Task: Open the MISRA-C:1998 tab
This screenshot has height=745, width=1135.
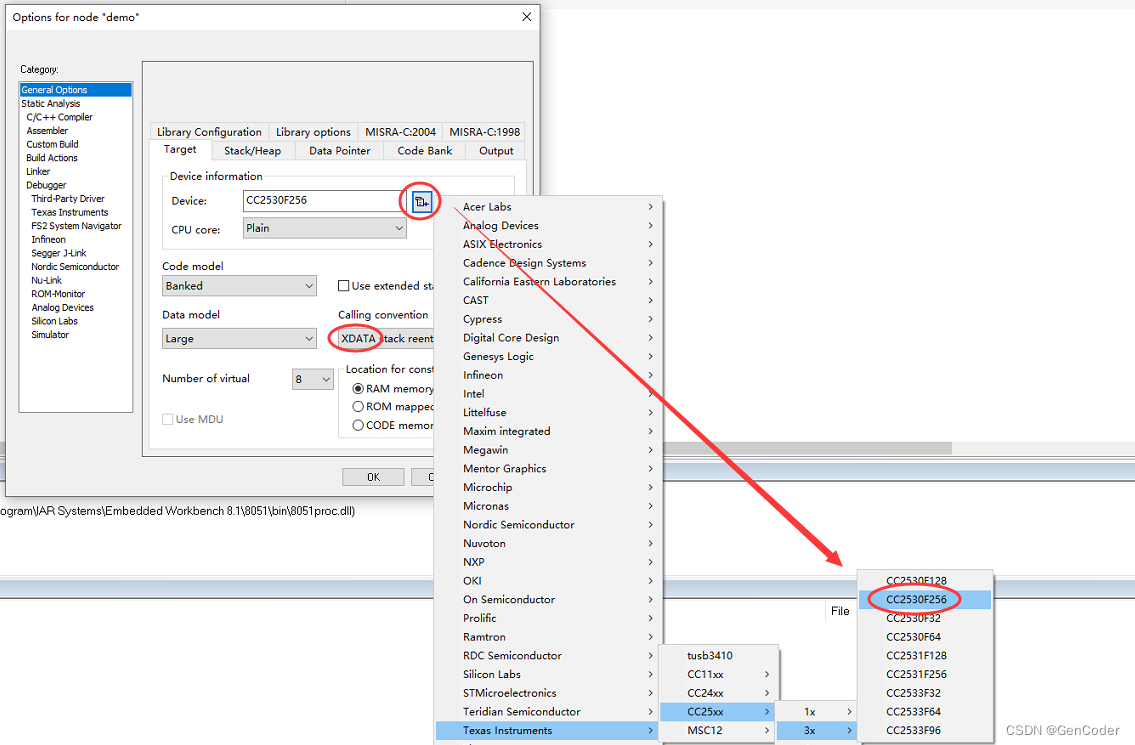Action: [484, 132]
